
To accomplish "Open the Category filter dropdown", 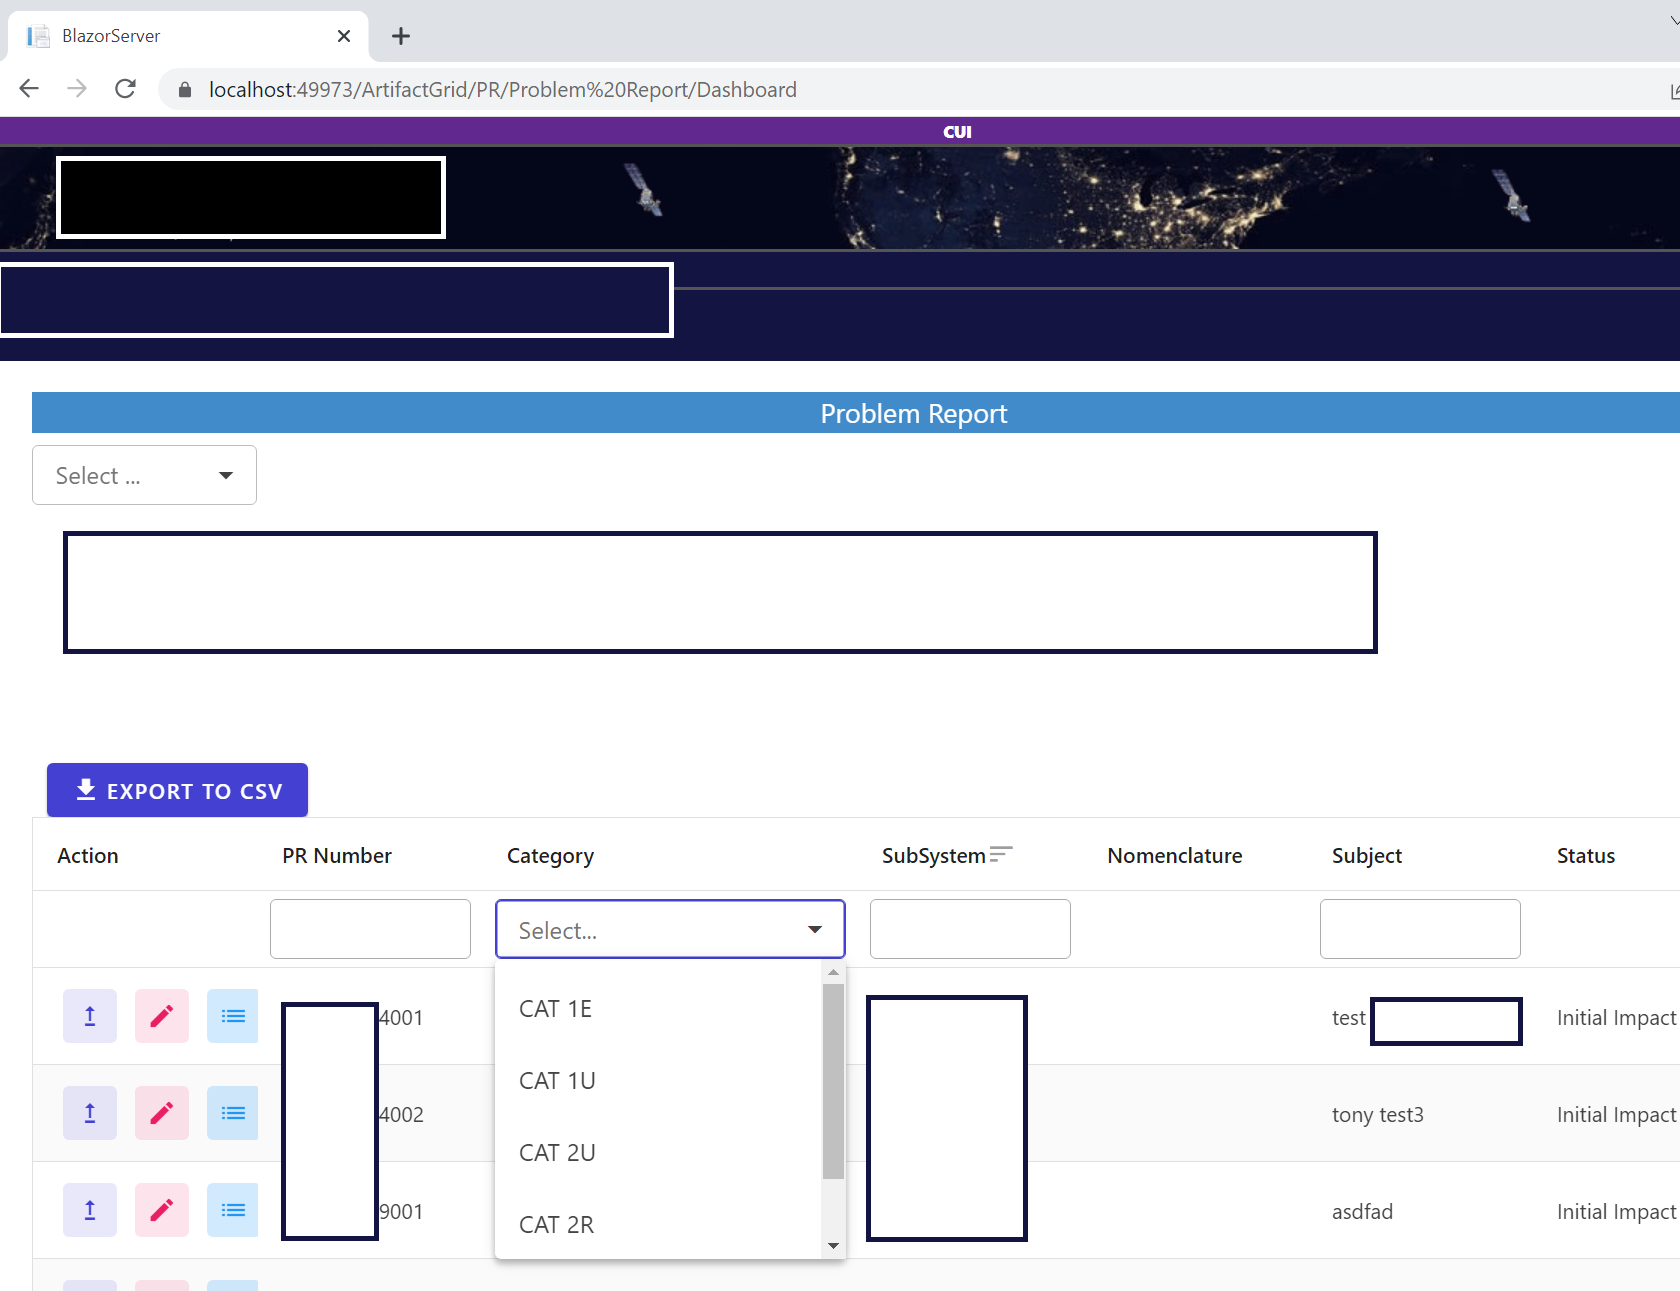I will point(669,929).
